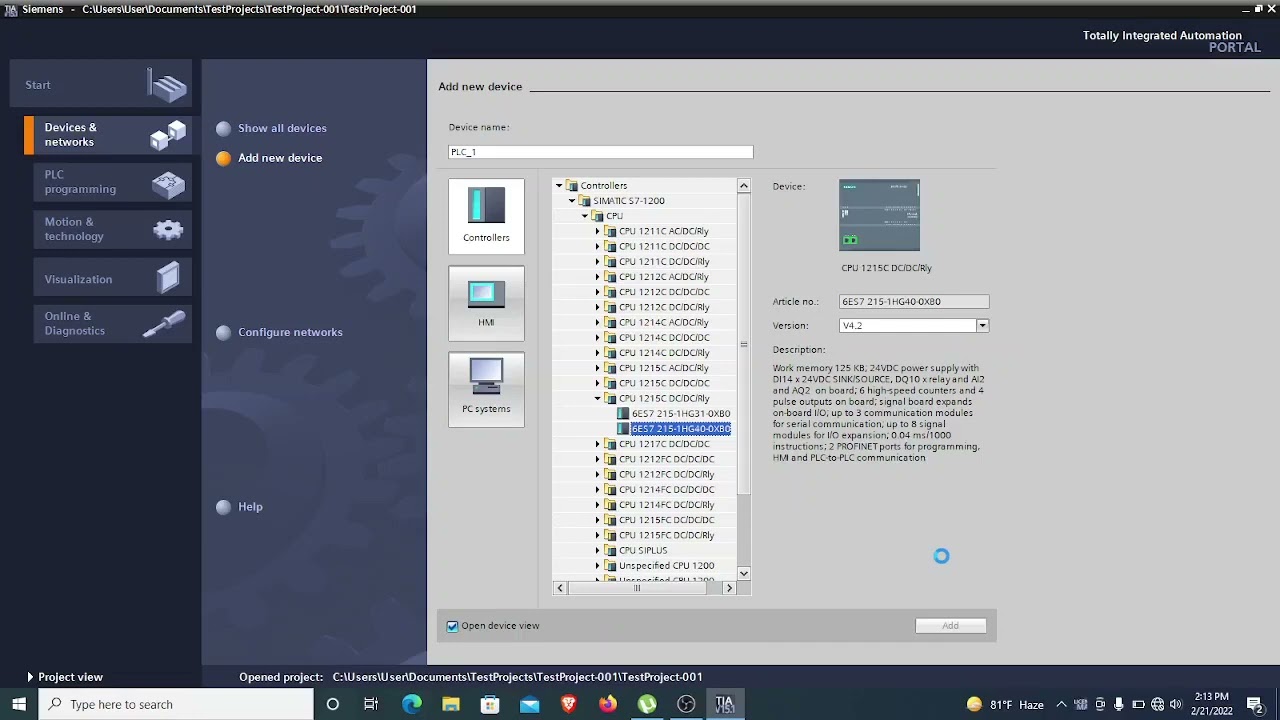Open File Explorer from the taskbar
This screenshot has height=720, width=1280.
[x=451, y=704]
